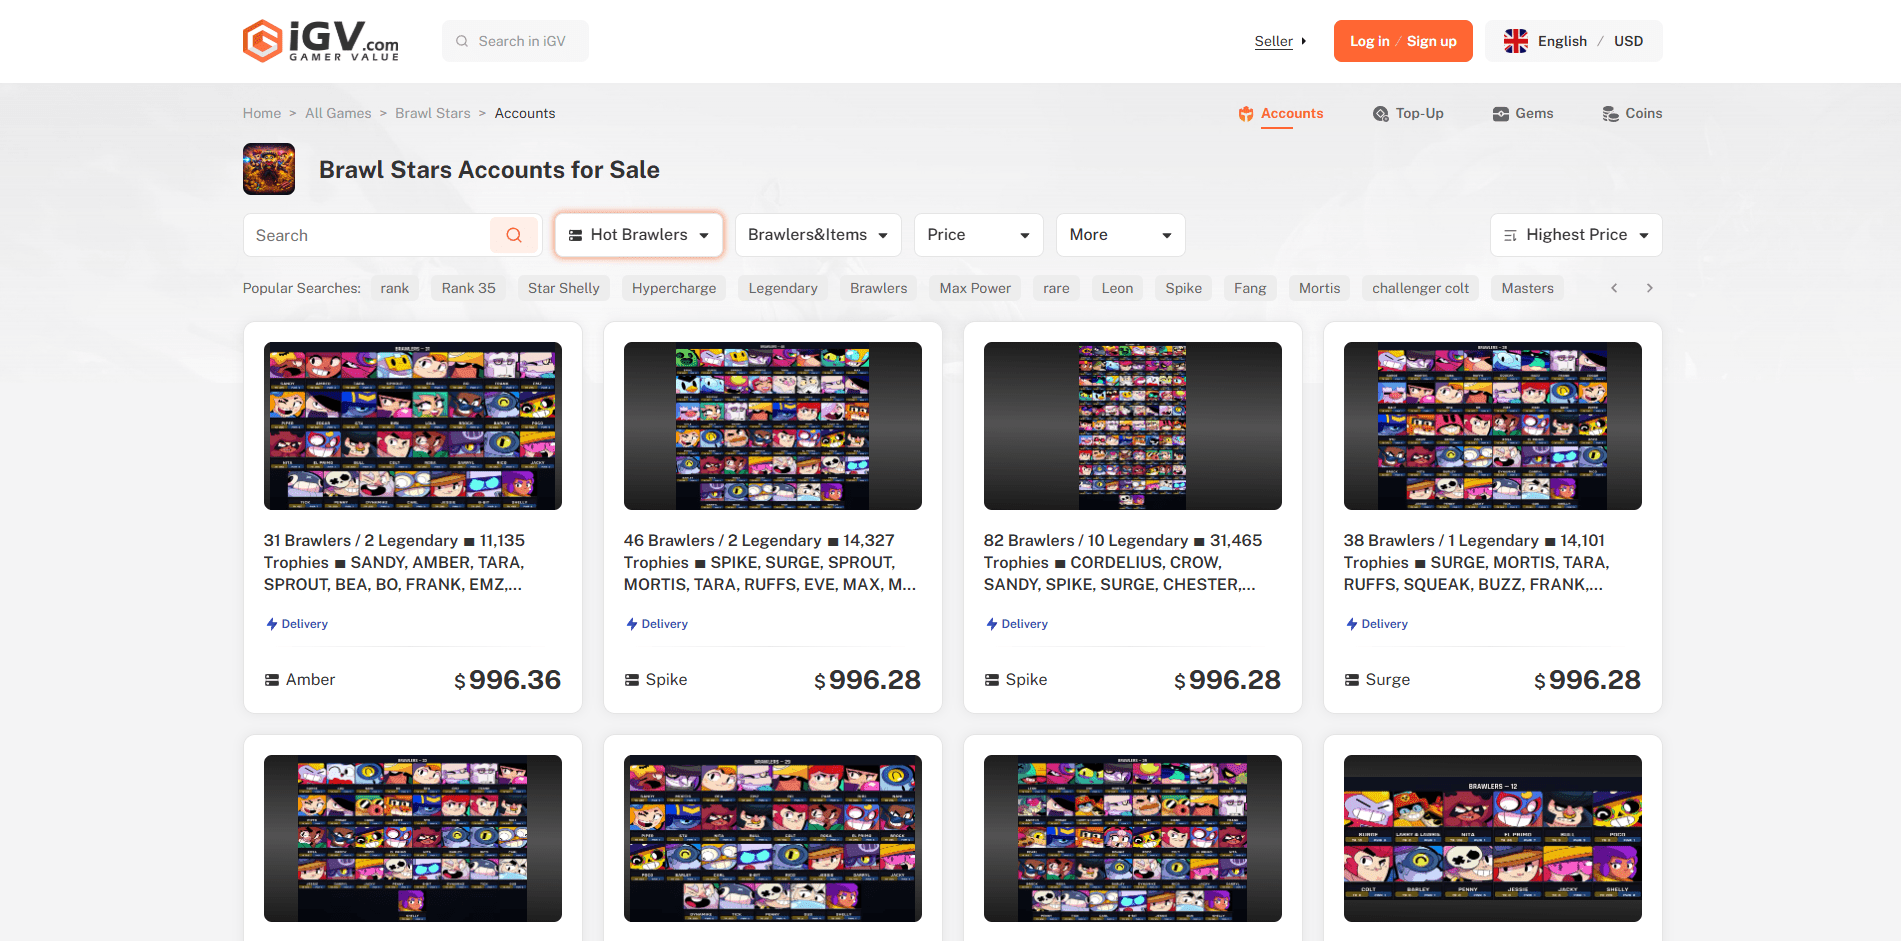Open the Coins category tab

(x=1632, y=113)
